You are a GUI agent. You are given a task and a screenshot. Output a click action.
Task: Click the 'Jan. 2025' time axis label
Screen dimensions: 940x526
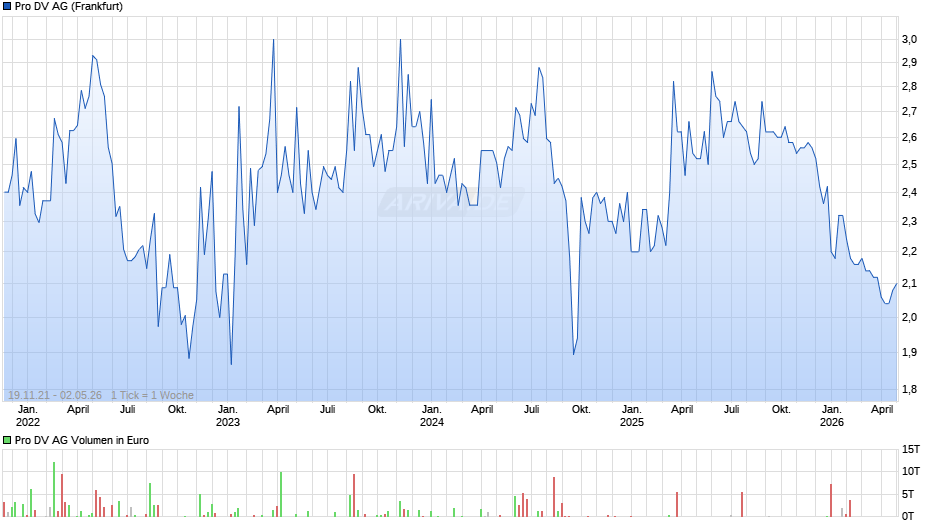point(632,416)
